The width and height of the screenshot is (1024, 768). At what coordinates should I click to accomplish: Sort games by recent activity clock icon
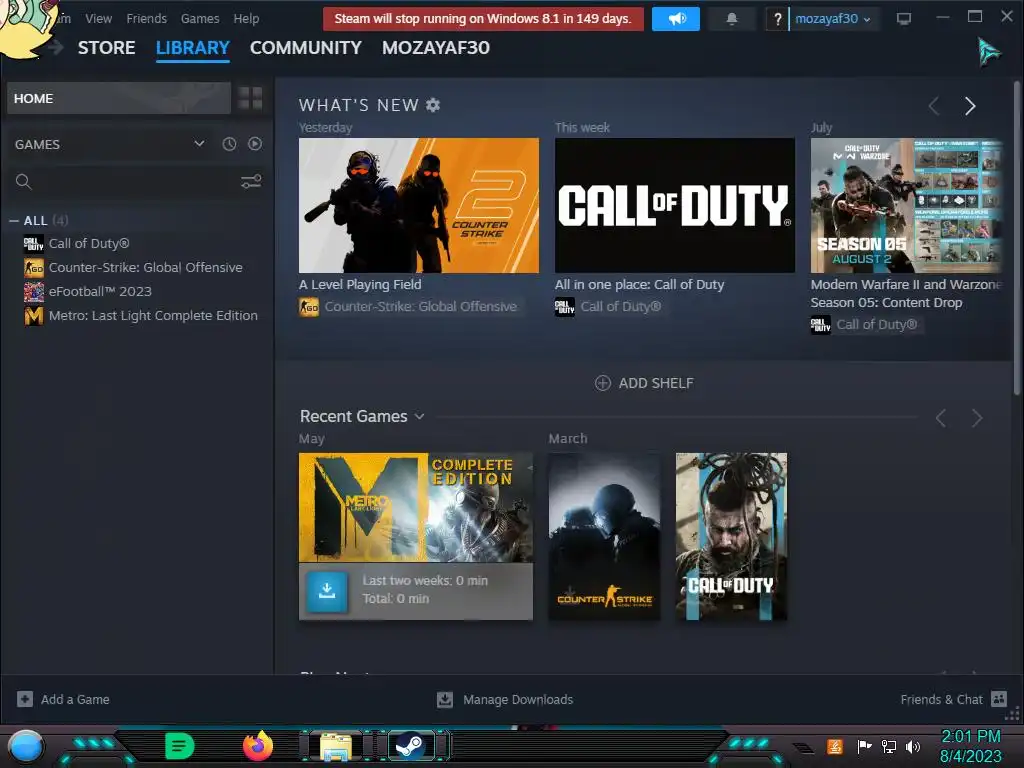(229, 144)
